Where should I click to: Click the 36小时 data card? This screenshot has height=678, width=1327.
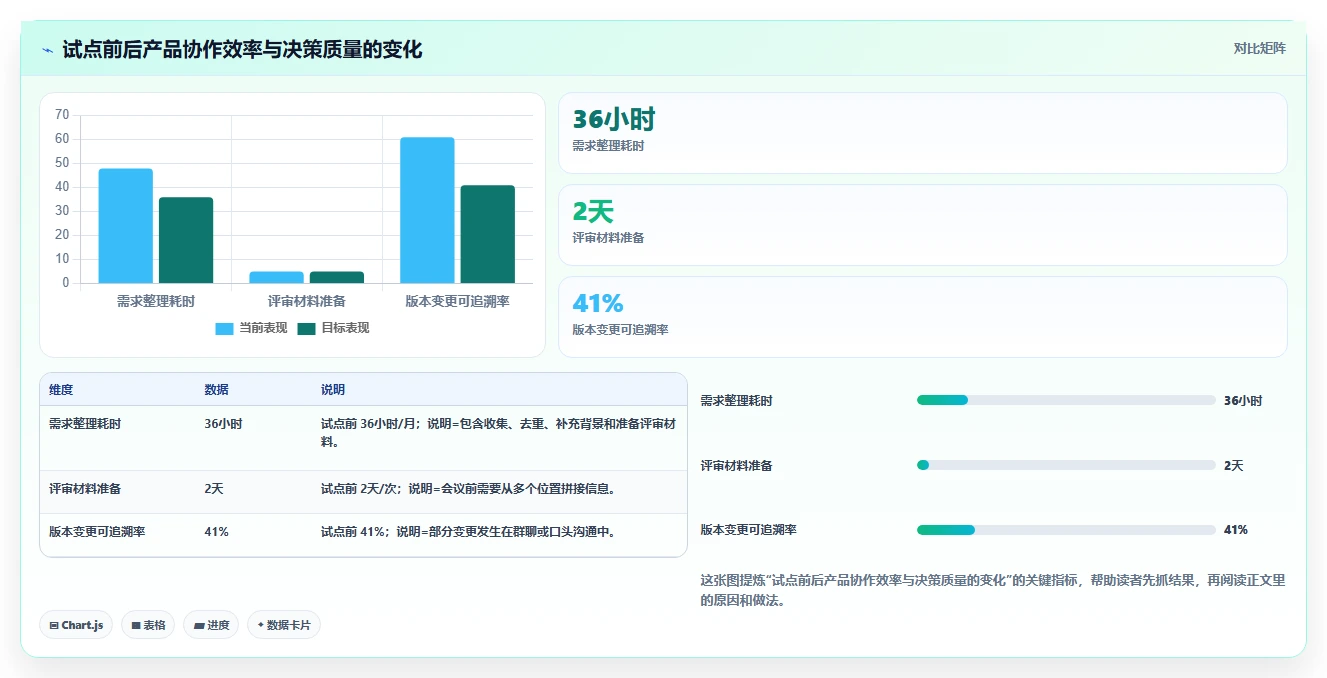pos(922,133)
